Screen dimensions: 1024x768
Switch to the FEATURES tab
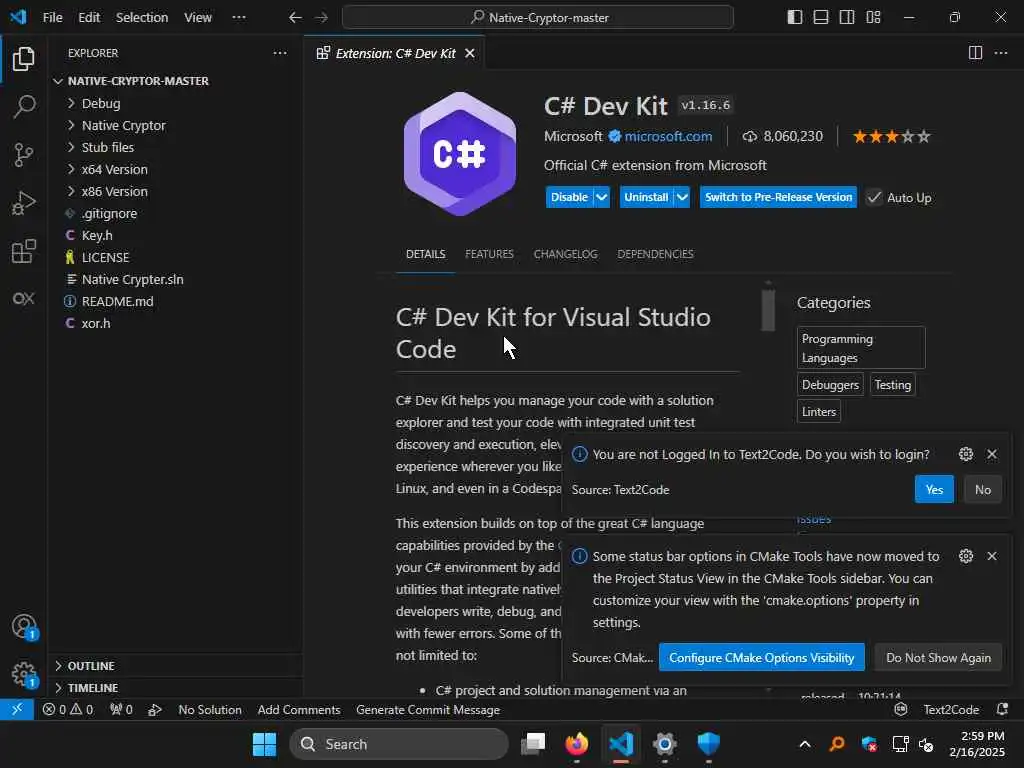coord(489,254)
